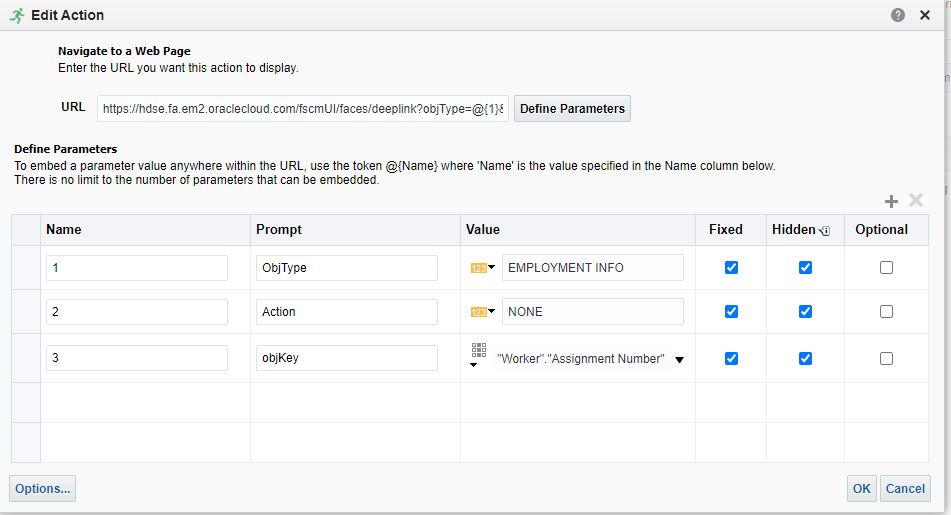Uncheck Hidden for the objKey parameter

click(x=805, y=358)
